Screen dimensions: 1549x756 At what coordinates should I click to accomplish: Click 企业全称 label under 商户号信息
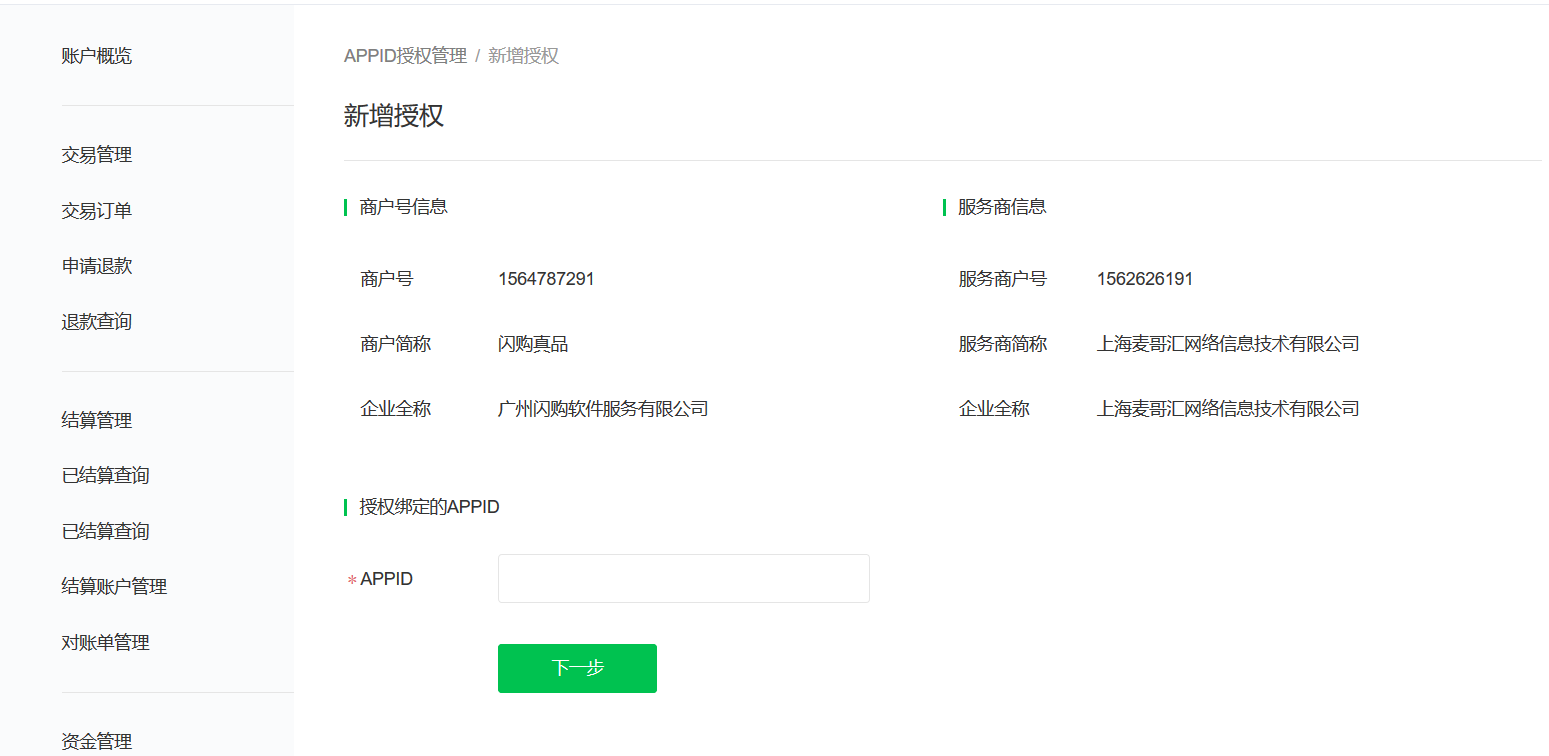[x=396, y=409]
